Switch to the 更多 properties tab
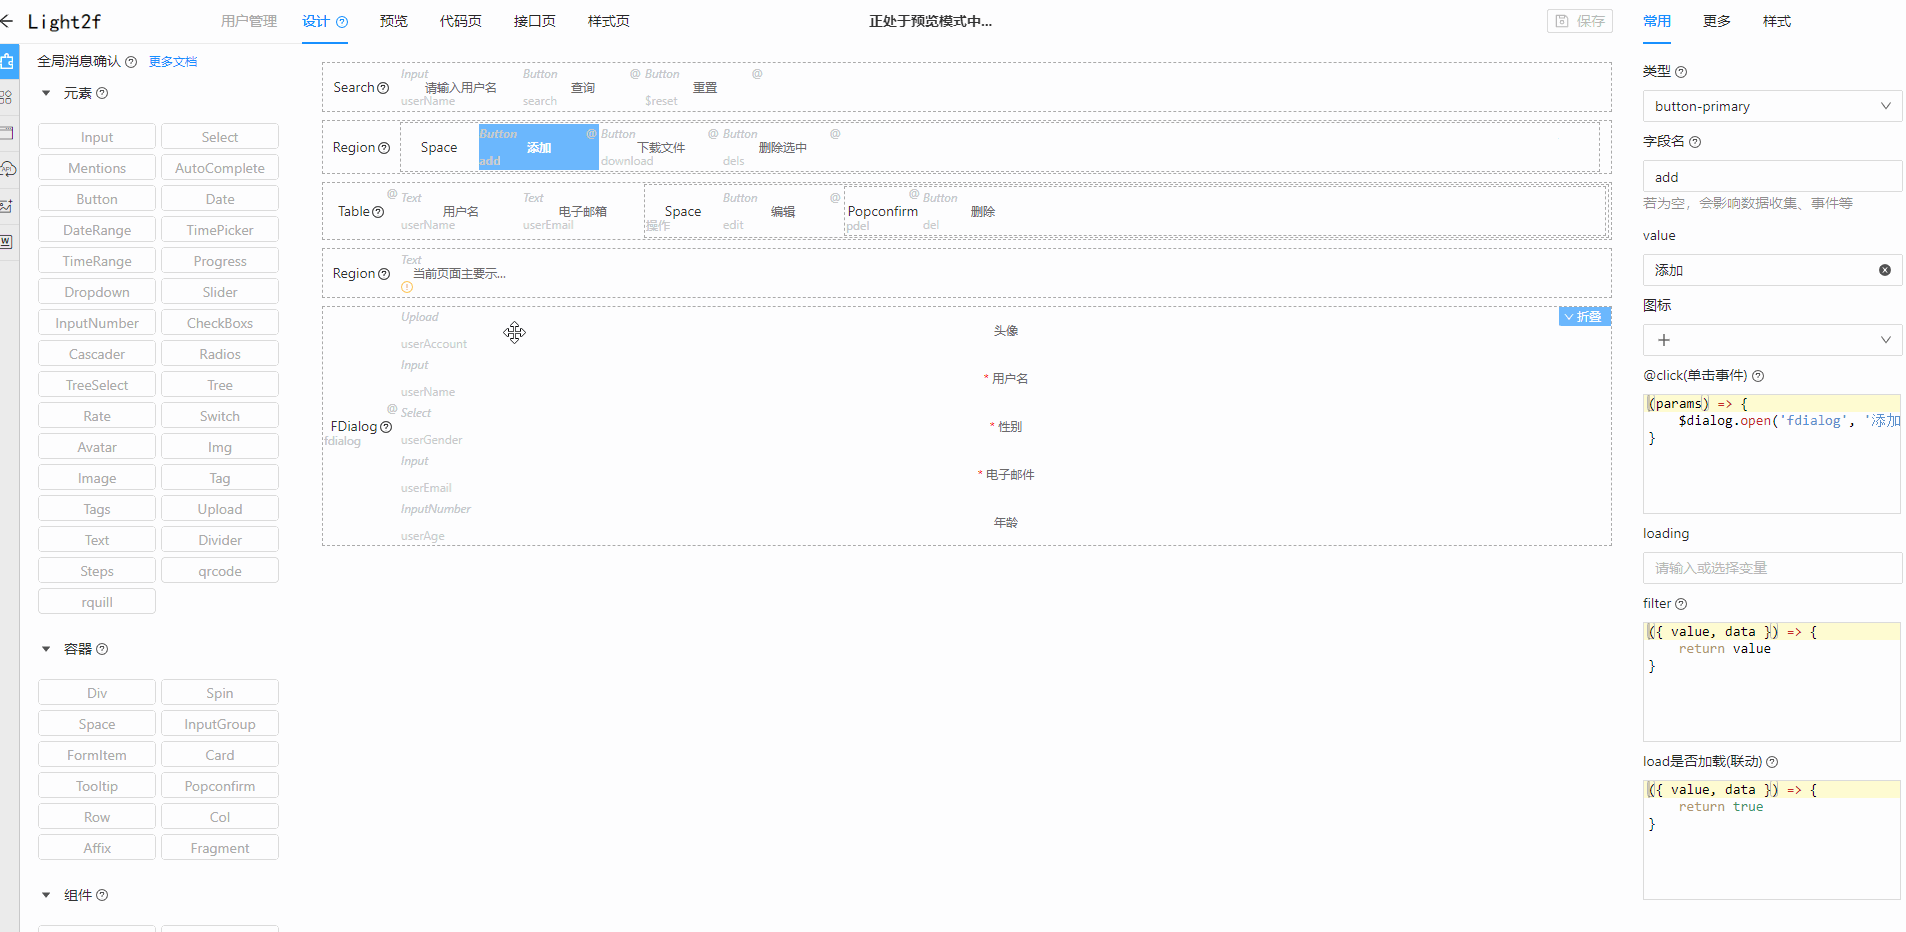Screen dimensions: 1906x932 1716,21
